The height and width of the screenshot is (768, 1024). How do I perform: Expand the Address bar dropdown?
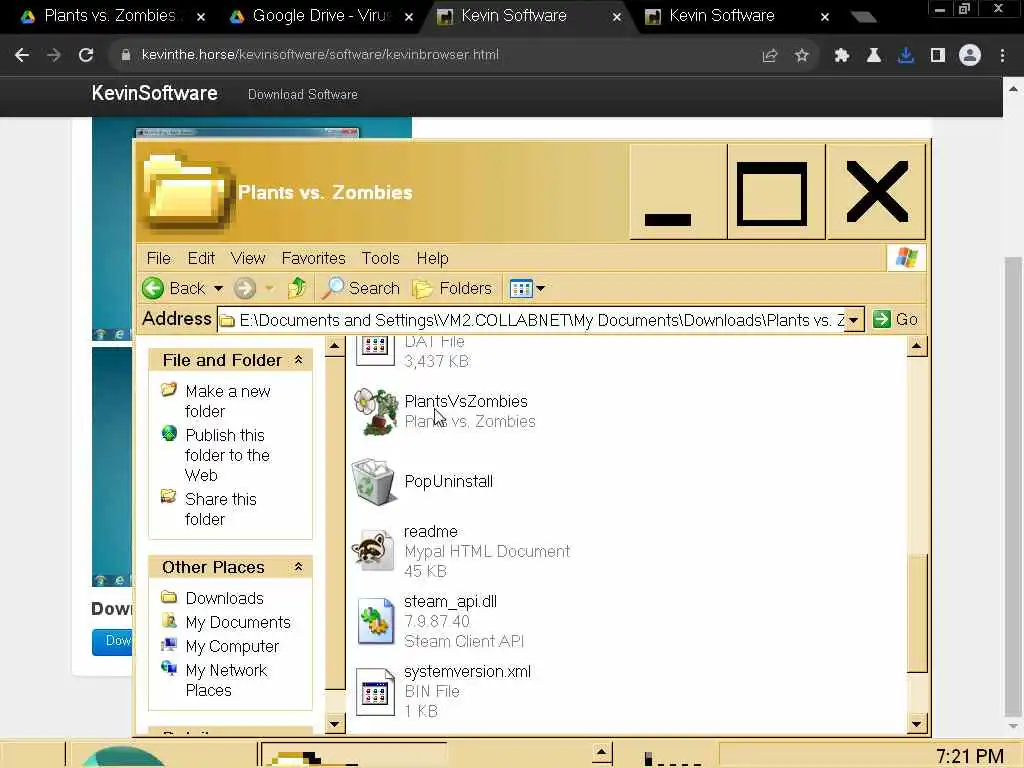tap(854, 320)
